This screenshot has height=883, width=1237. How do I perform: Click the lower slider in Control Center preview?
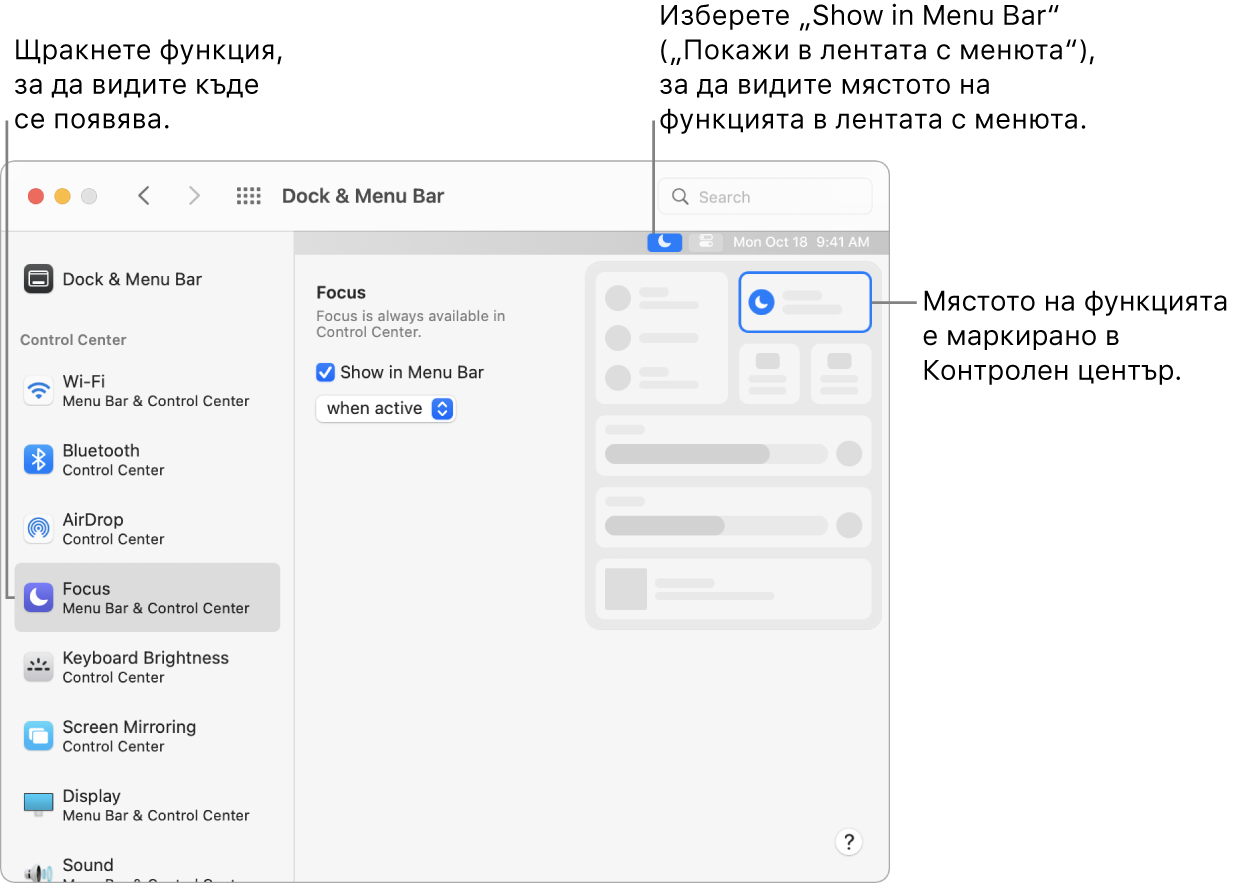click(716, 525)
